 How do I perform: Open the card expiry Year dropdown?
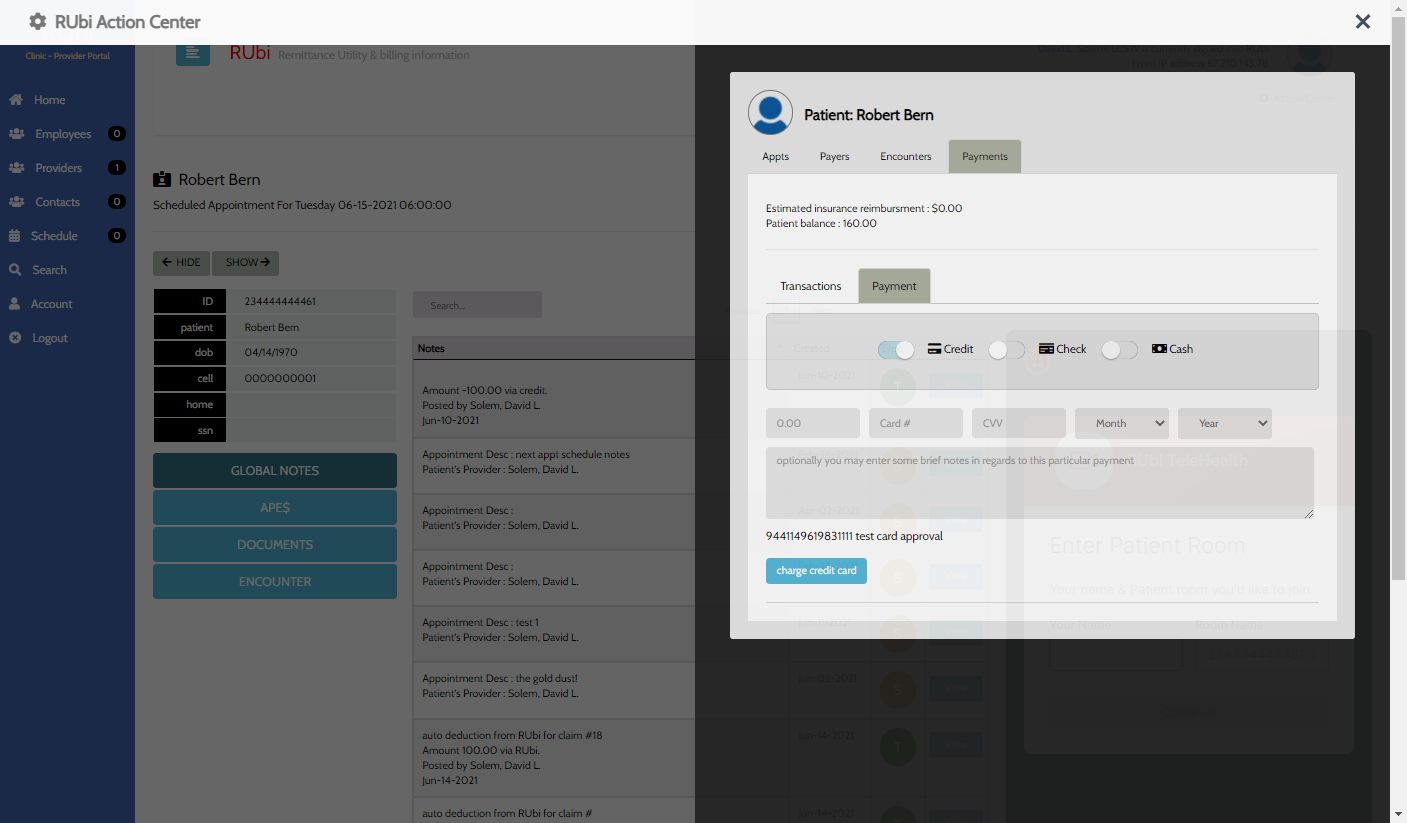pos(1224,423)
